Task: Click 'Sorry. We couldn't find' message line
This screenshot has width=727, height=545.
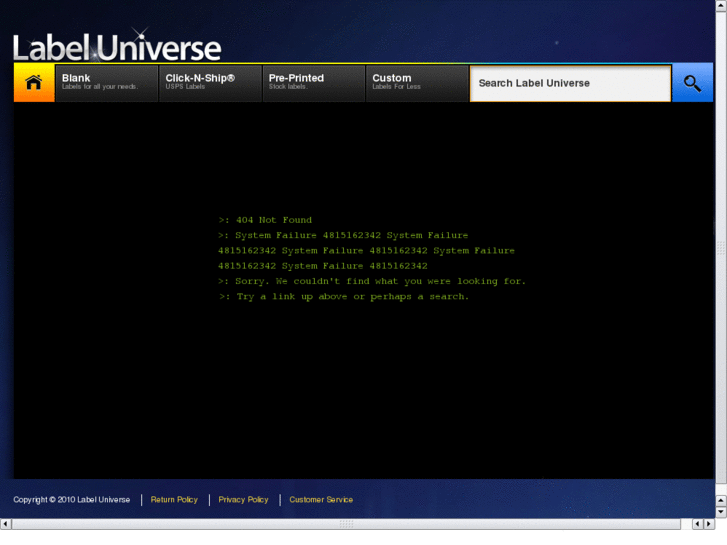Action: pos(372,281)
